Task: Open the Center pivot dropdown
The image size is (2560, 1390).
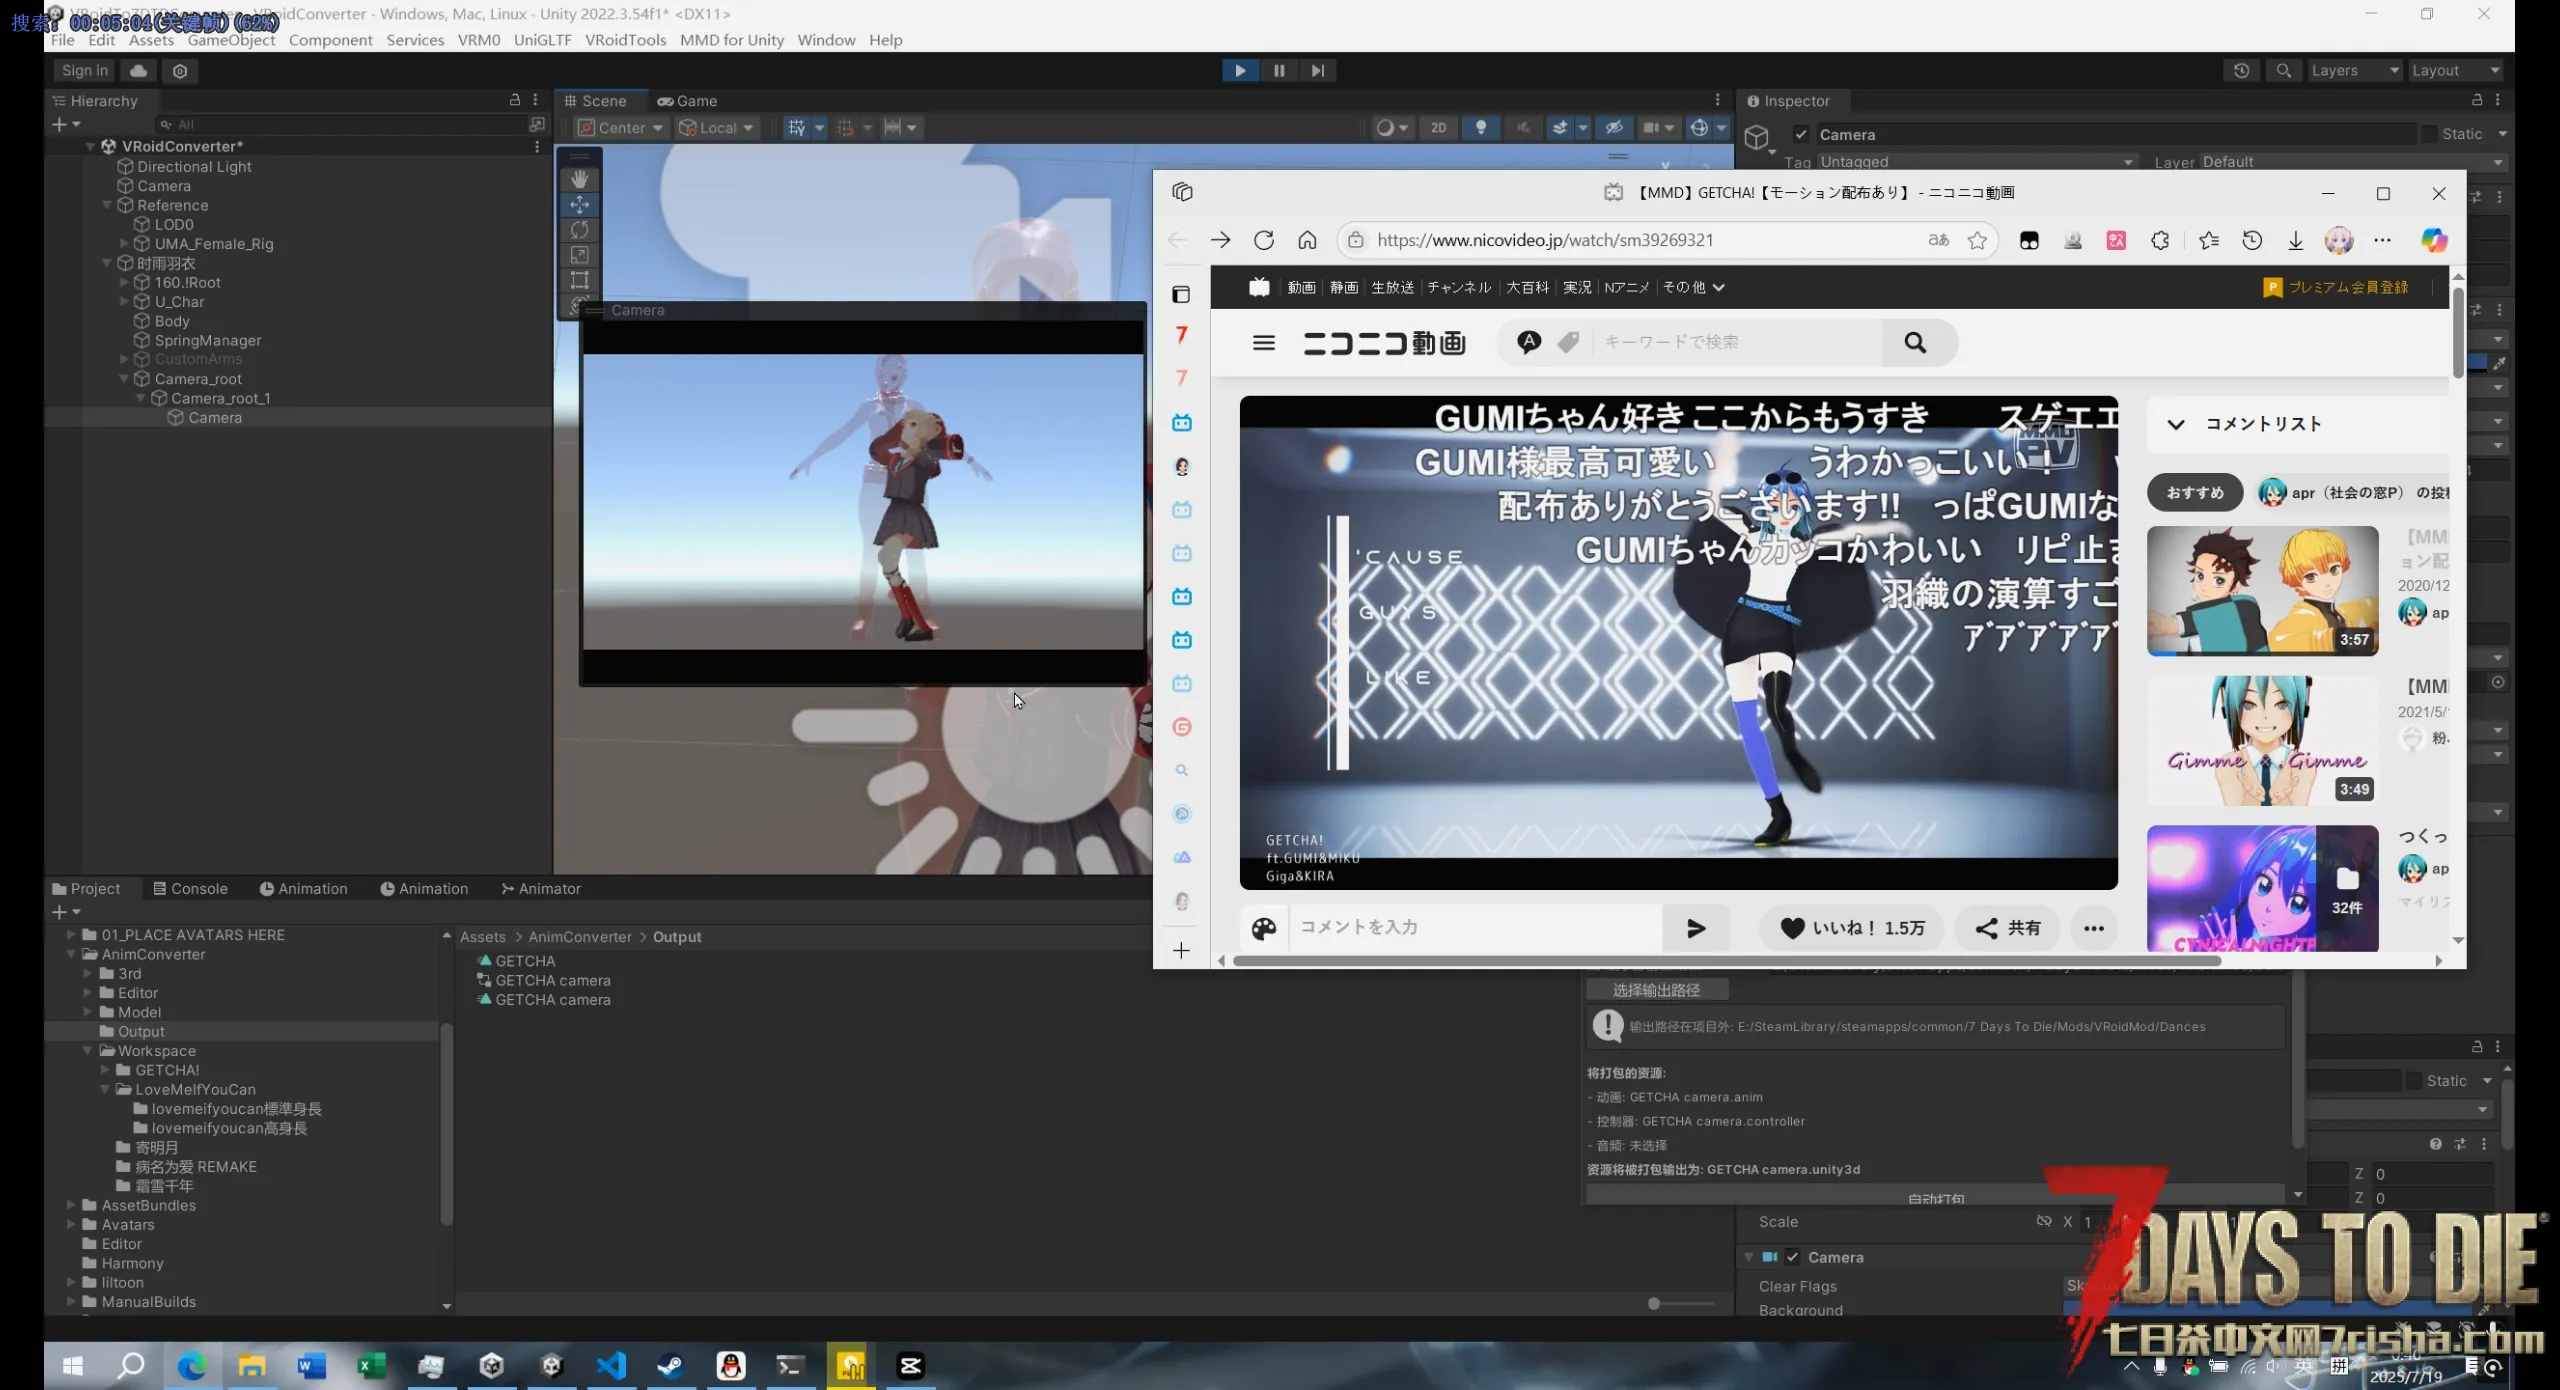Action: point(621,127)
